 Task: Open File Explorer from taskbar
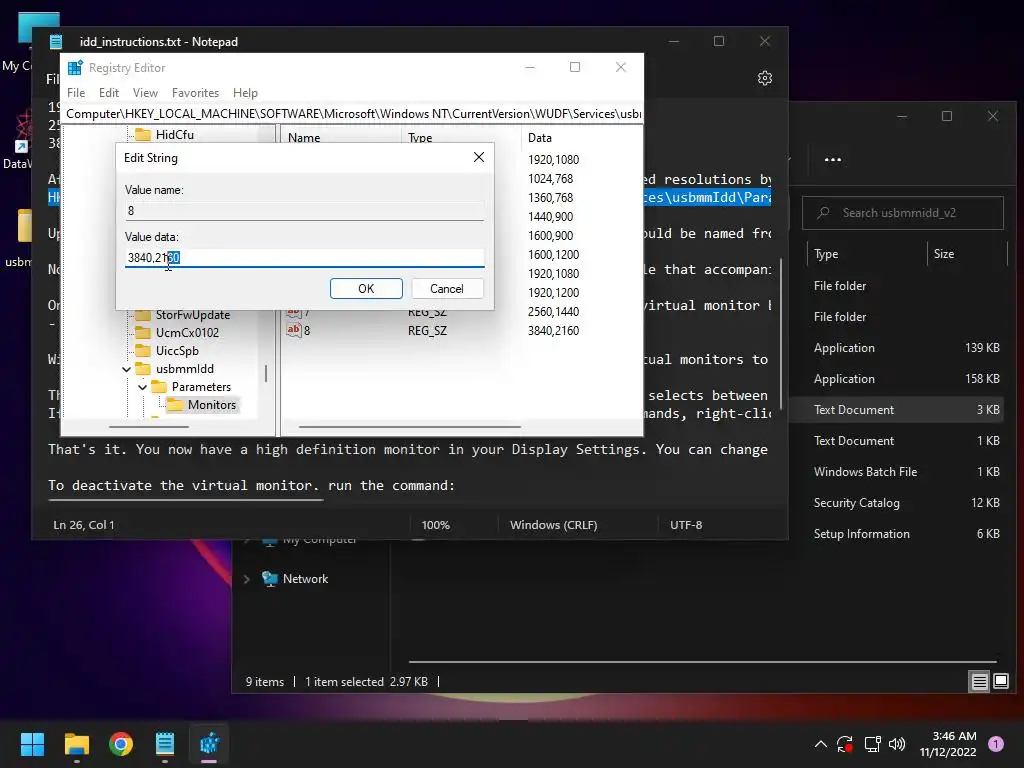coord(76,744)
